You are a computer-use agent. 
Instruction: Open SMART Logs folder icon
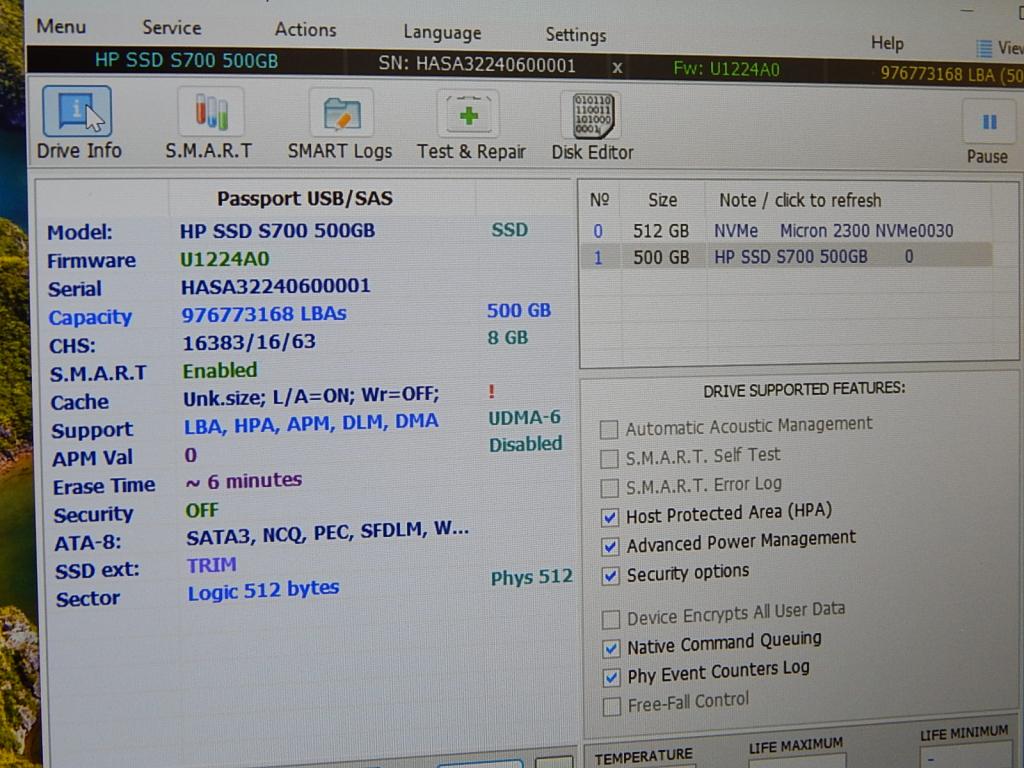coord(342,114)
